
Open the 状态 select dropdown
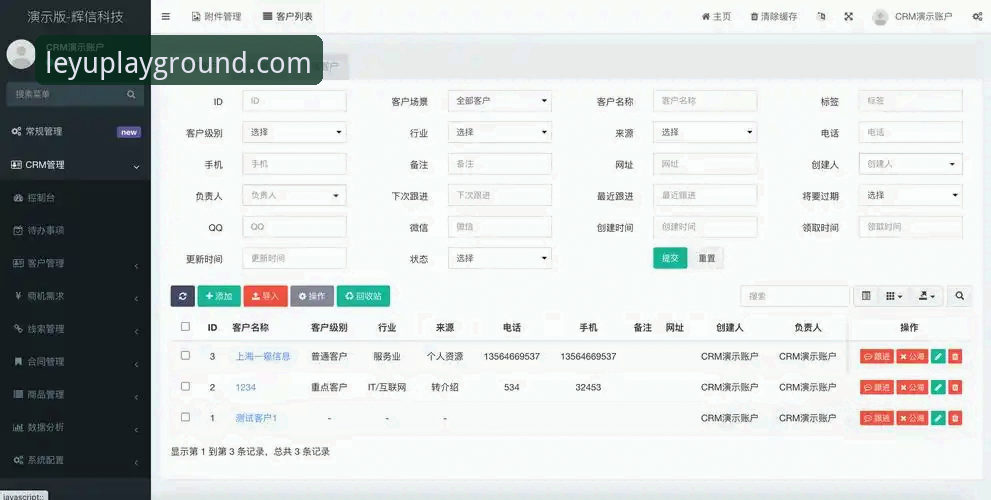[x=499, y=259]
